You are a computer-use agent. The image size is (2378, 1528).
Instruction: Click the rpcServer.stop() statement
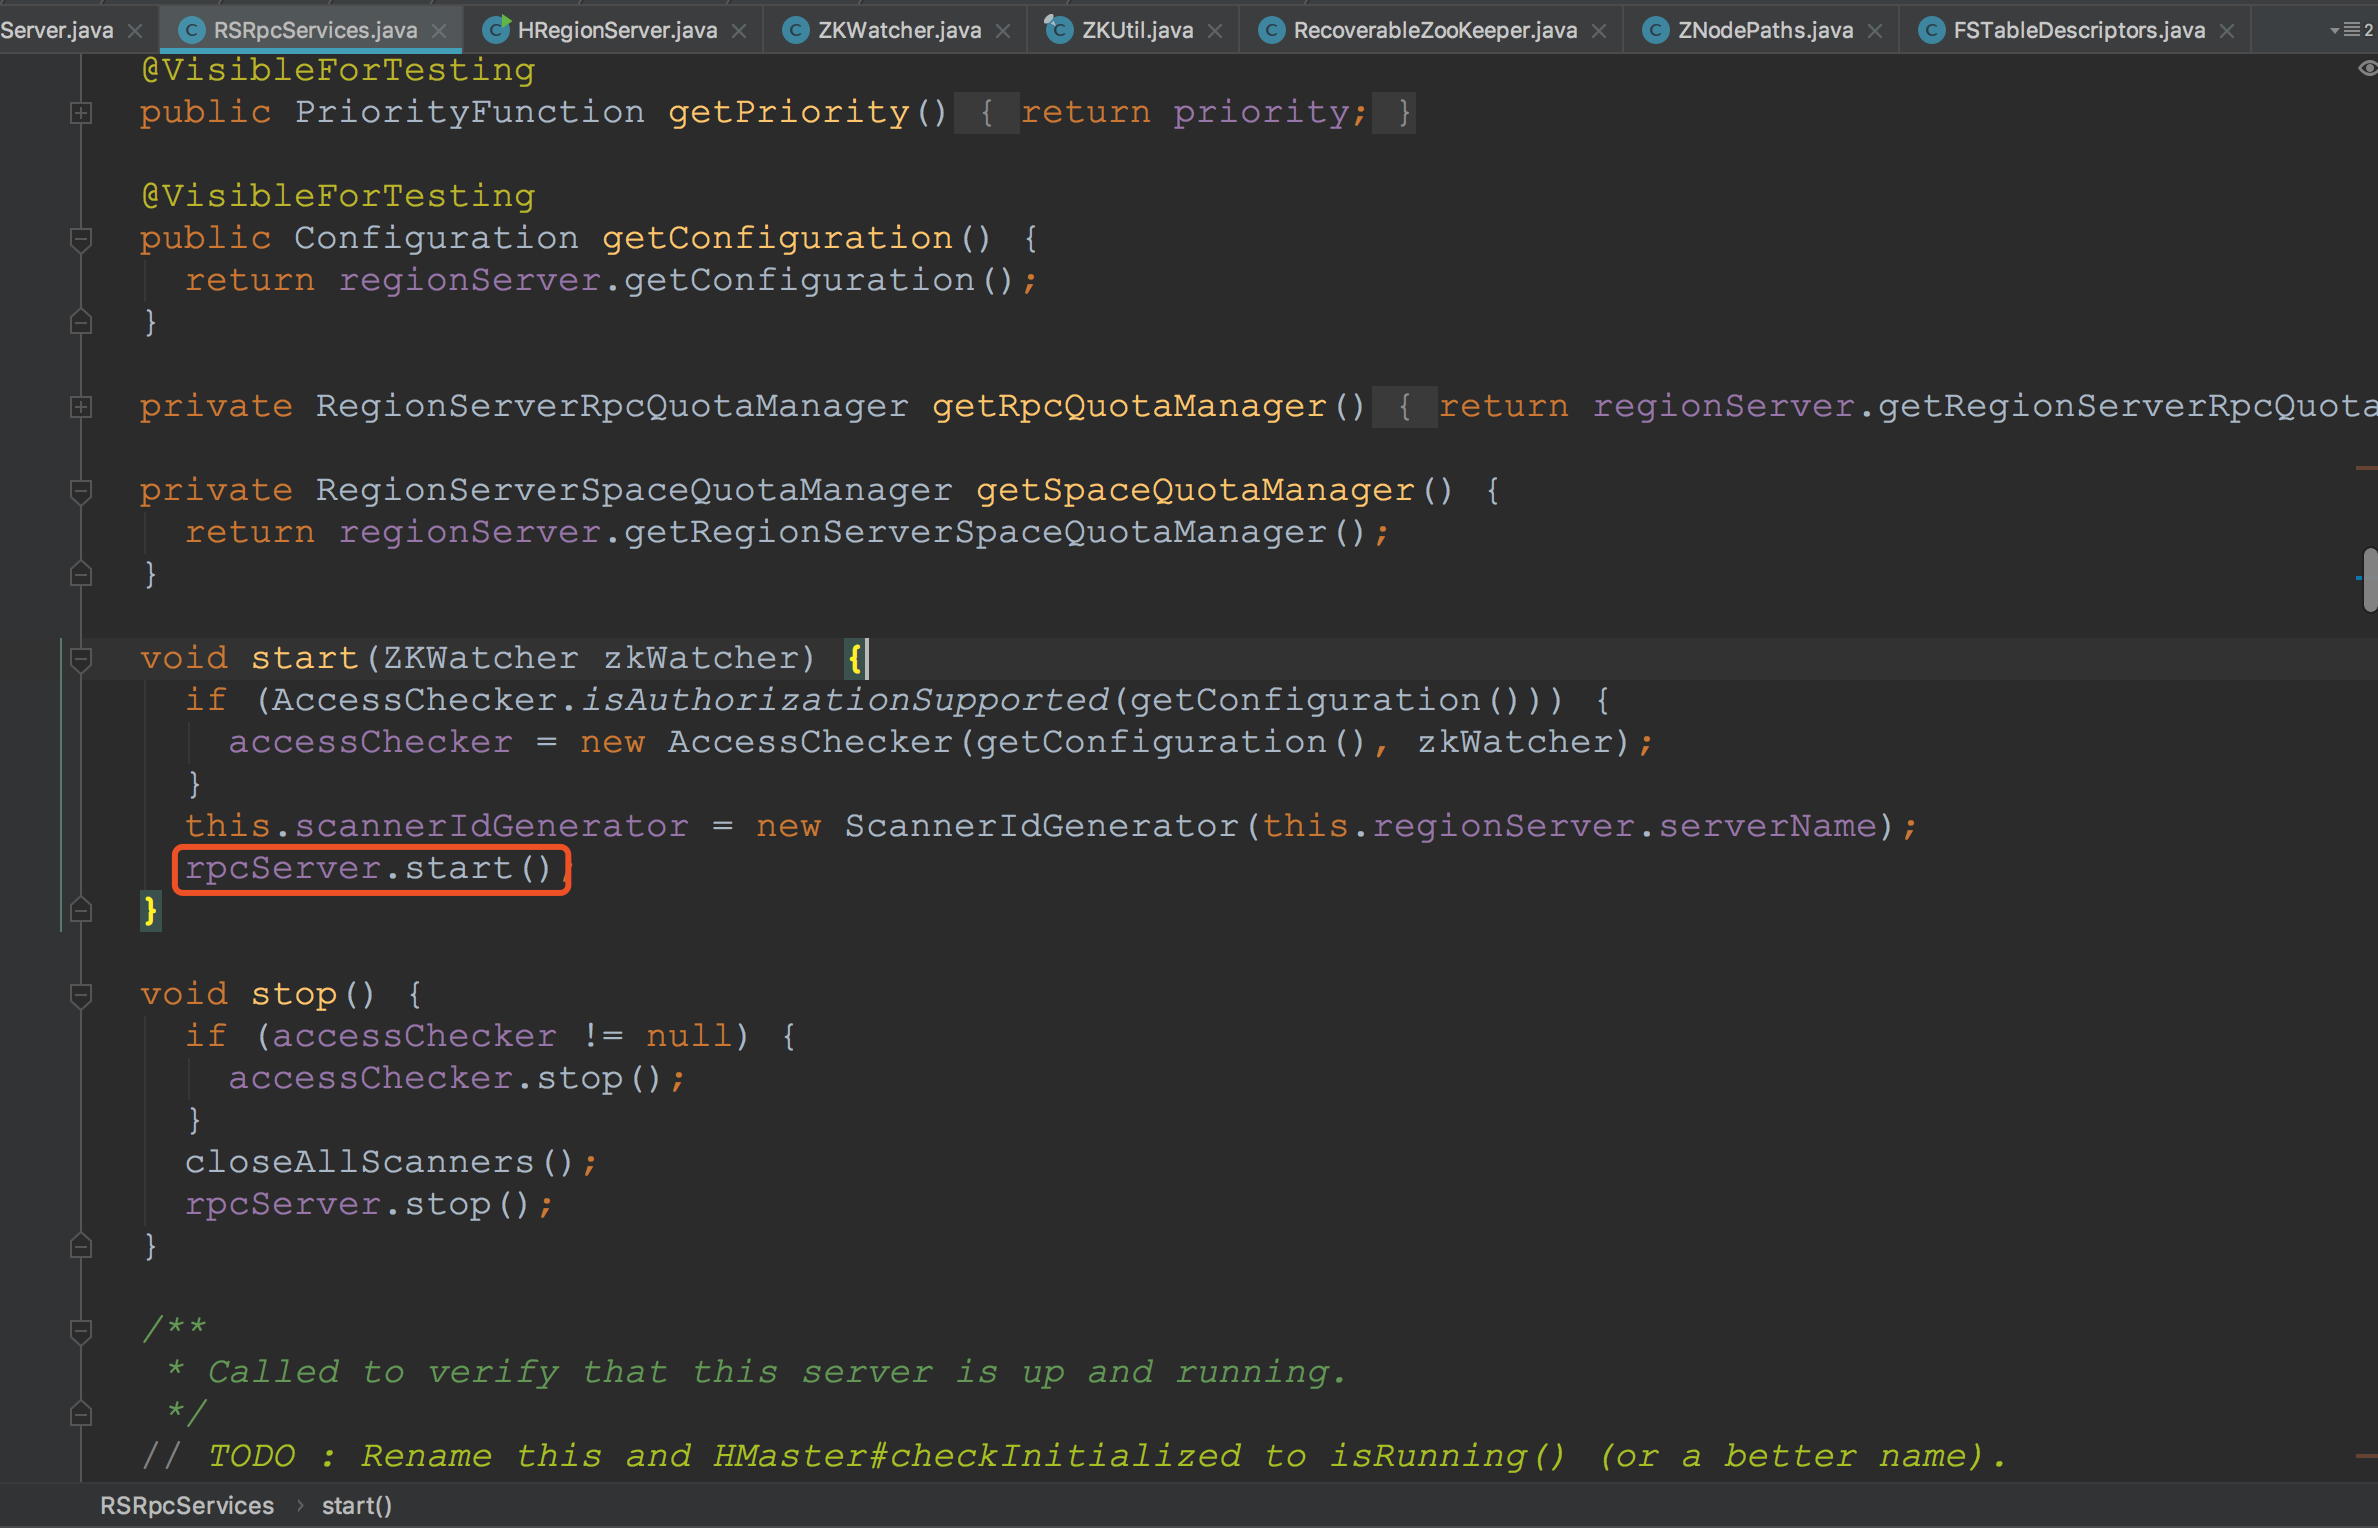click(x=368, y=1204)
